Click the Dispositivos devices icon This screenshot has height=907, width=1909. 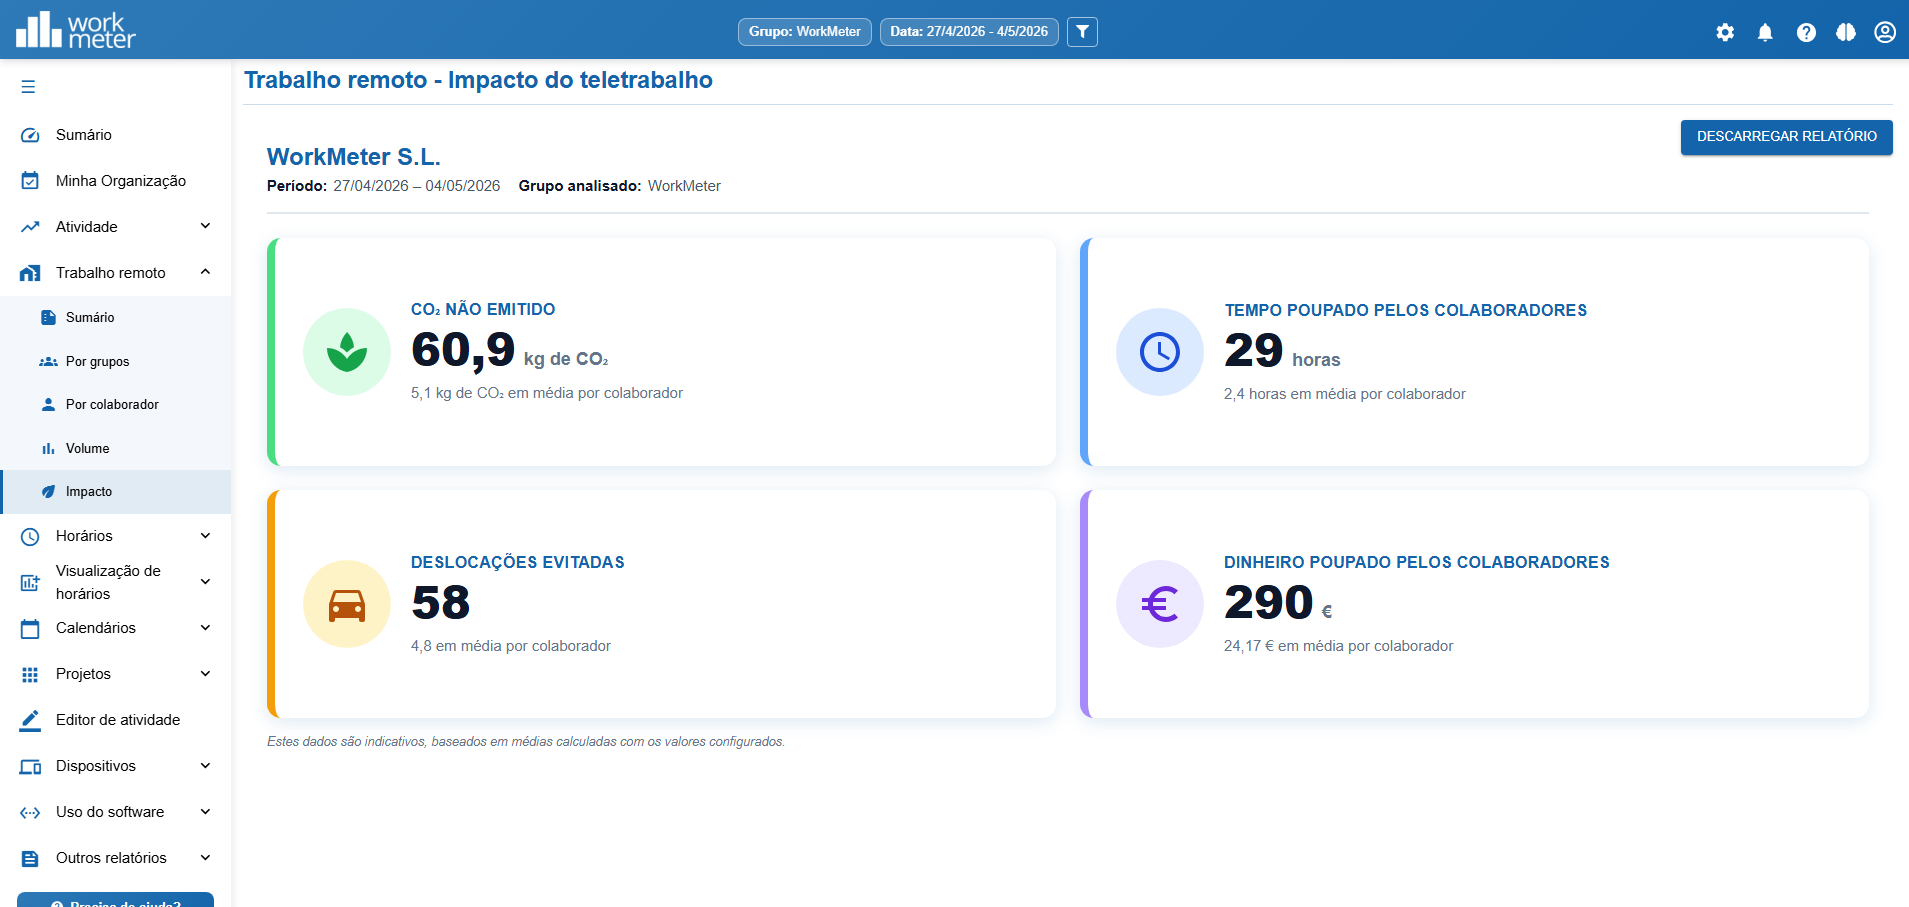[x=30, y=767]
